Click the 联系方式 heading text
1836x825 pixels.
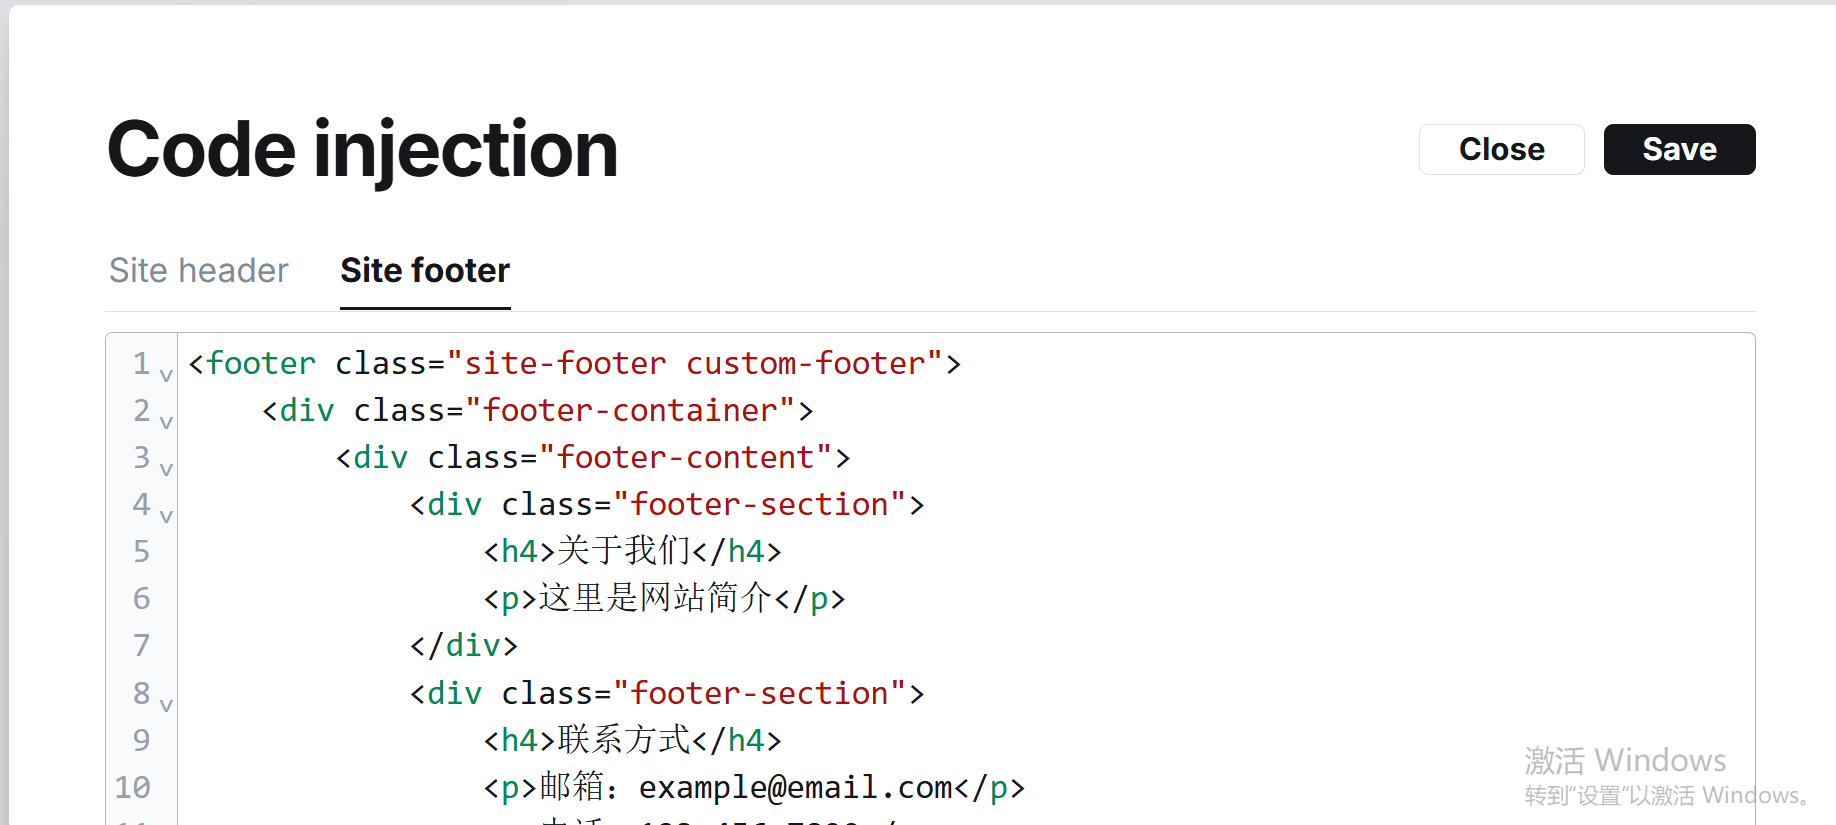(x=623, y=740)
